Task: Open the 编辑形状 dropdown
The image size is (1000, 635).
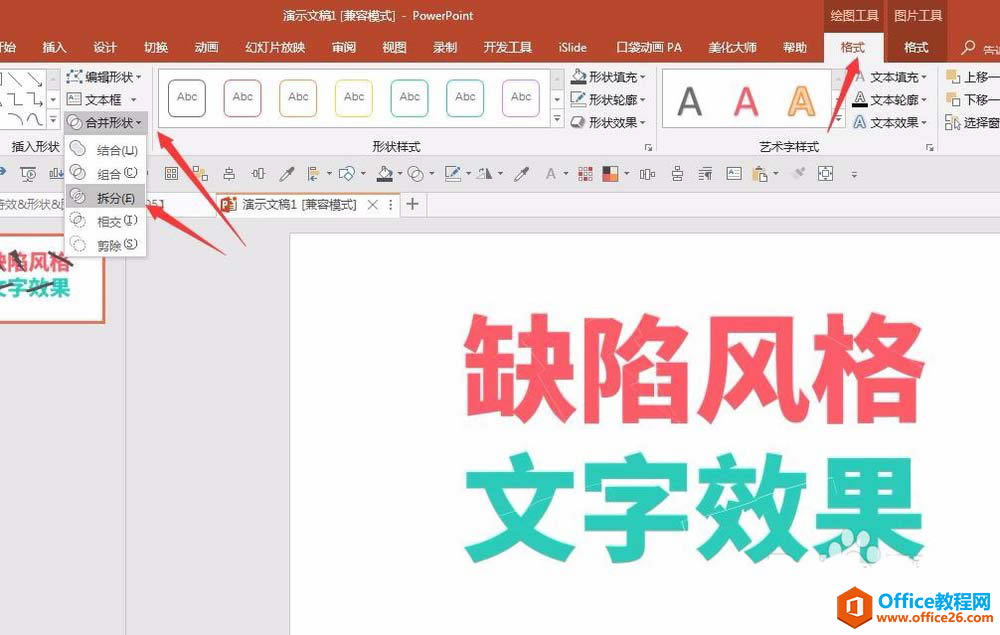Action: [x=104, y=77]
